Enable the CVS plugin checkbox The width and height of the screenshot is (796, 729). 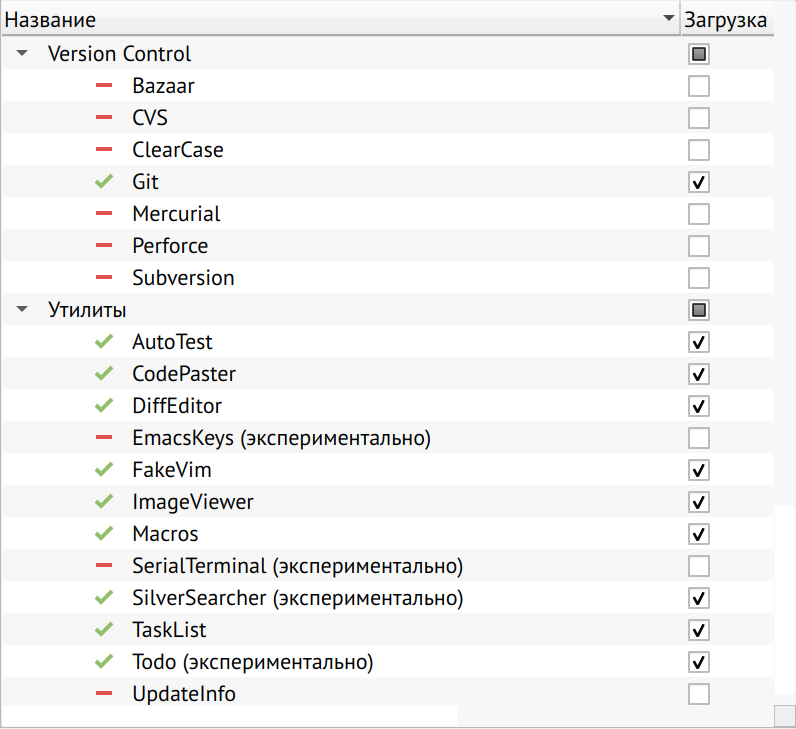tap(699, 118)
